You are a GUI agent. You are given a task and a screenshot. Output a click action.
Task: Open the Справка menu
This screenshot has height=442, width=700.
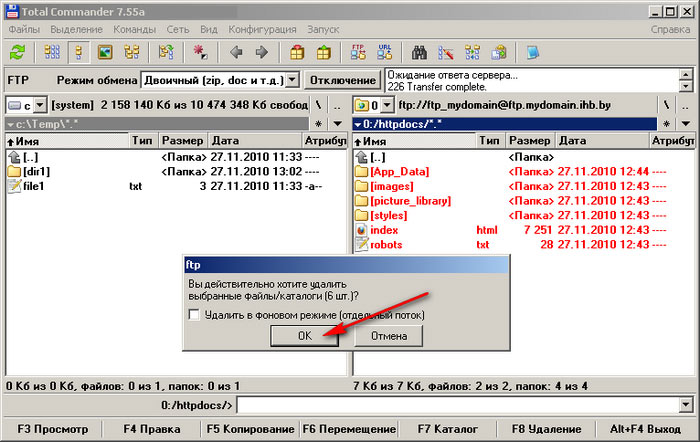670,29
